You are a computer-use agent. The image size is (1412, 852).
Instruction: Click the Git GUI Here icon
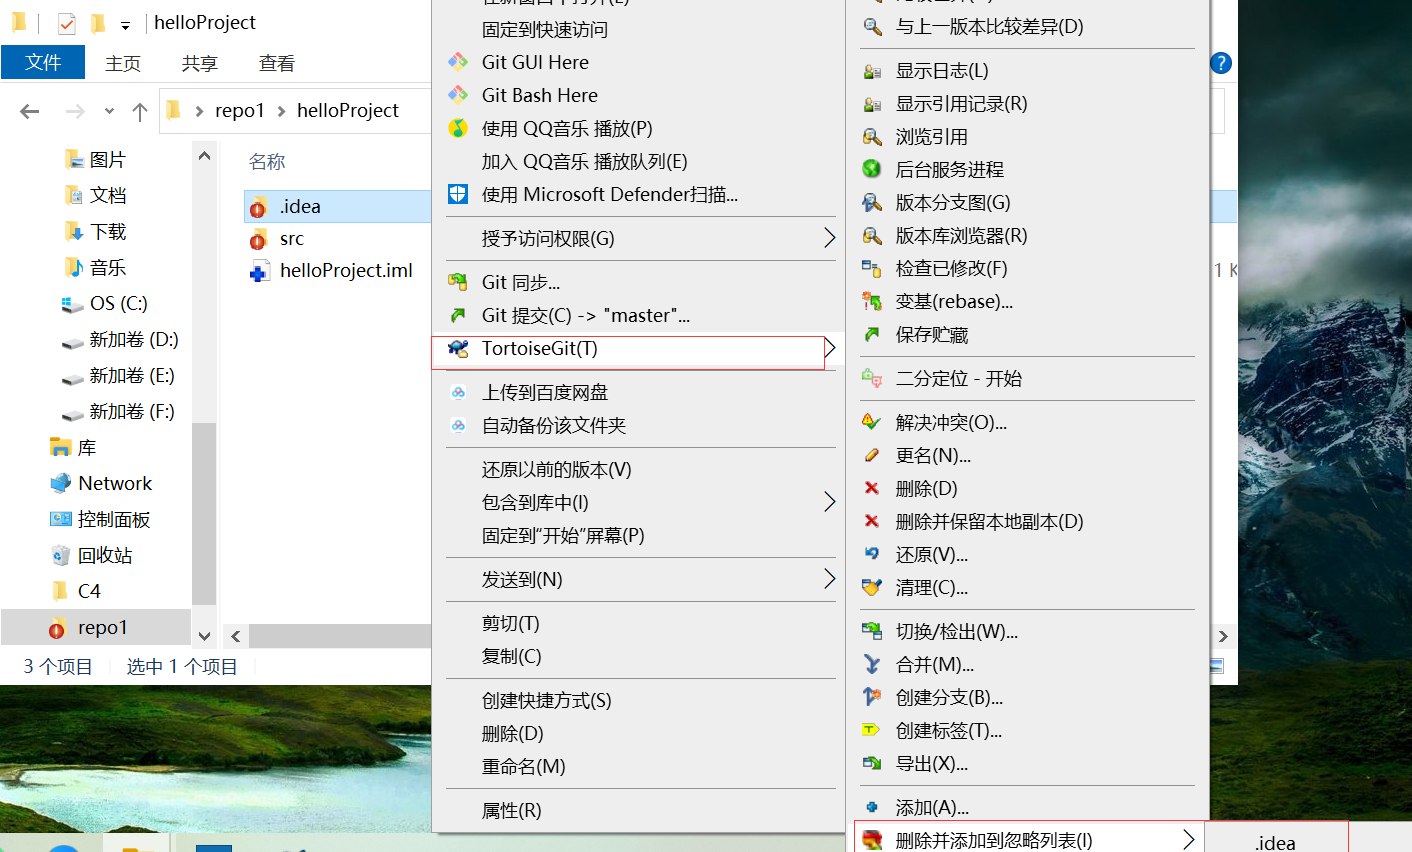click(x=458, y=62)
